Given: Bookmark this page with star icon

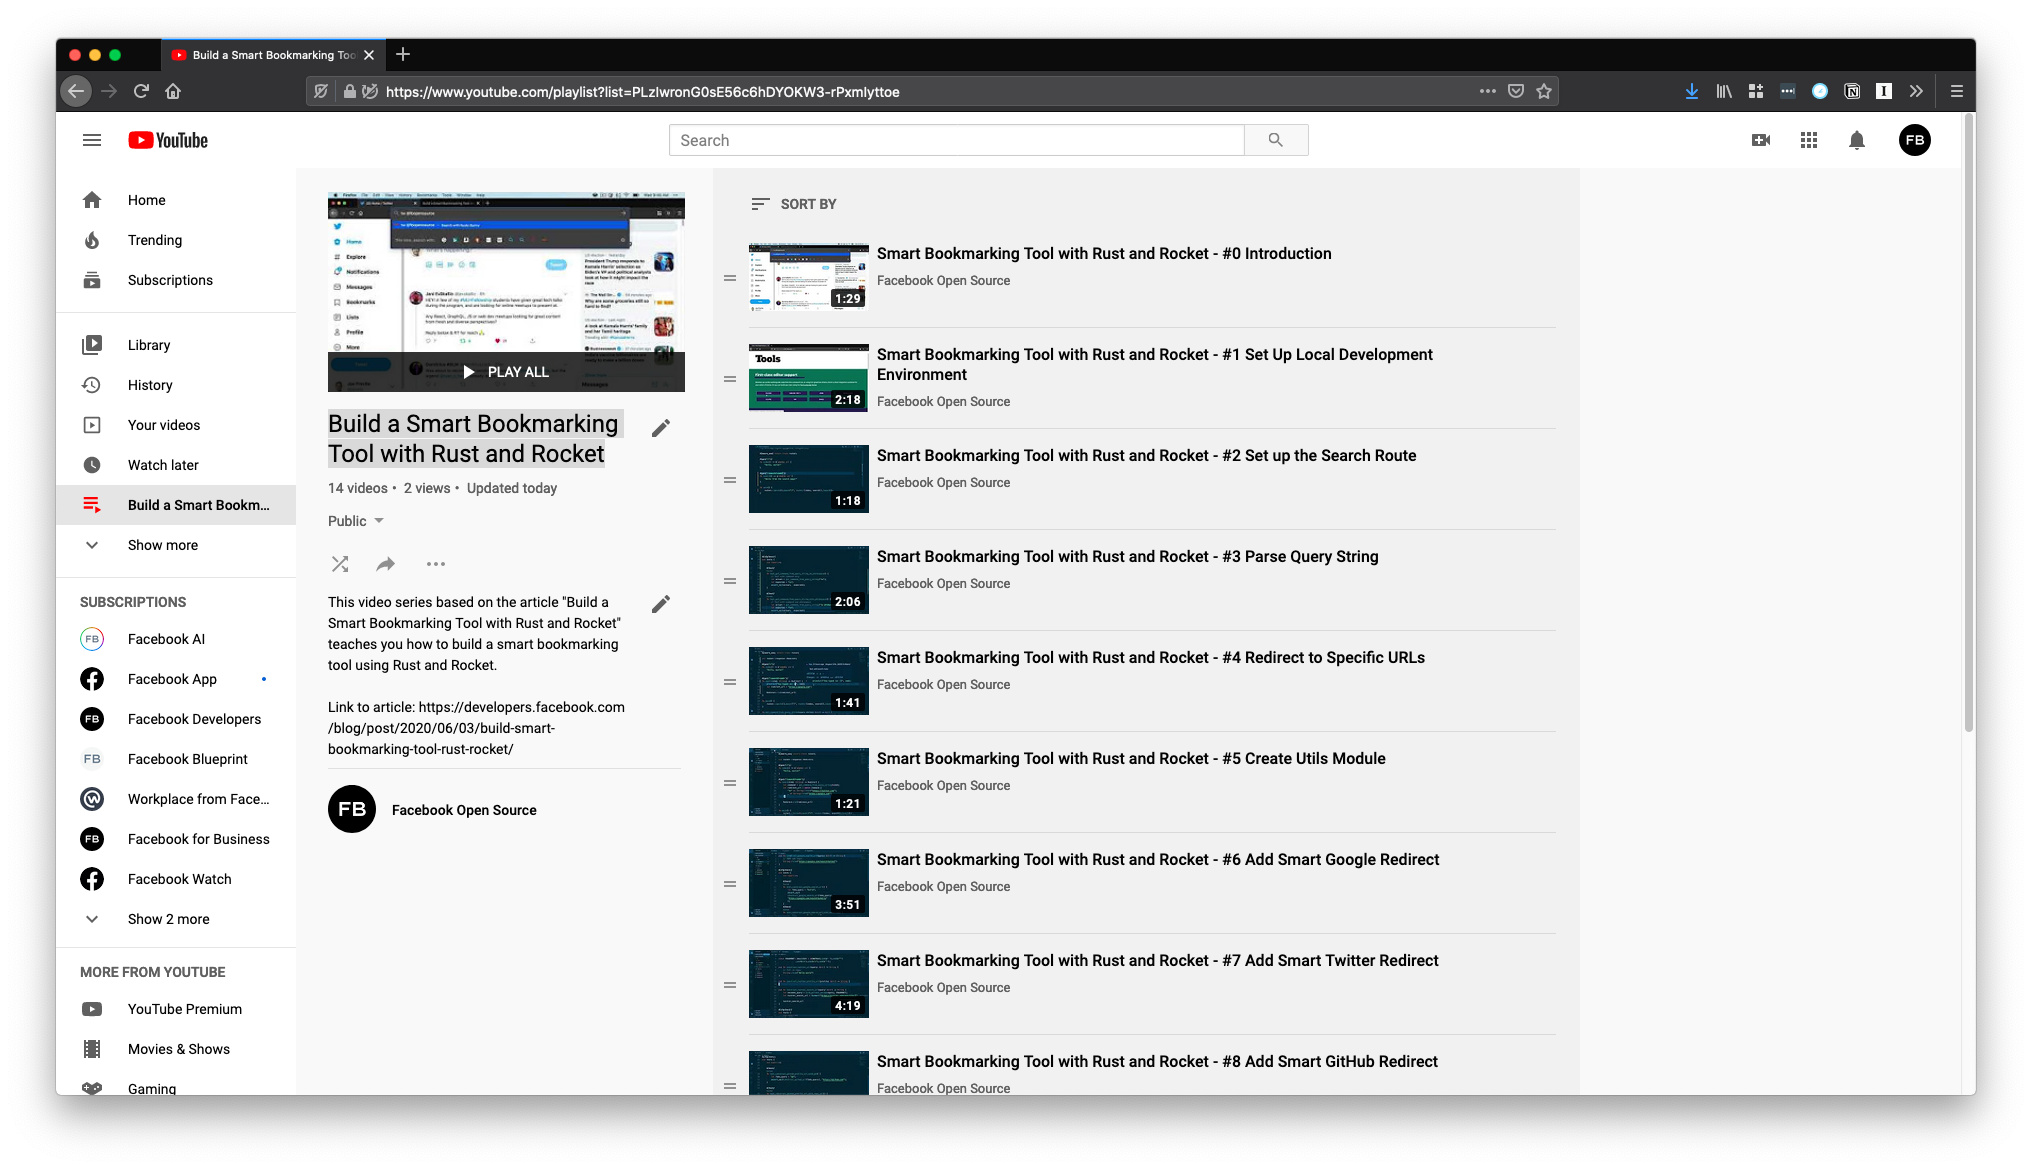Looking at the screenshot, I should click(1545, 92).
